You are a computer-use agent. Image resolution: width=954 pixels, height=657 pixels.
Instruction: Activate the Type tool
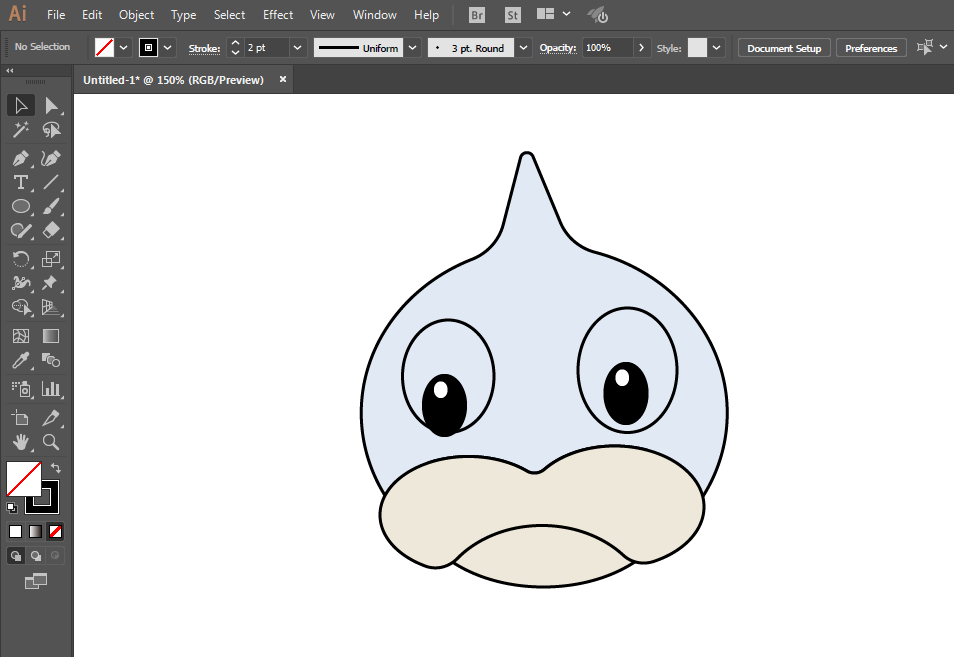(x=20, y=182)
